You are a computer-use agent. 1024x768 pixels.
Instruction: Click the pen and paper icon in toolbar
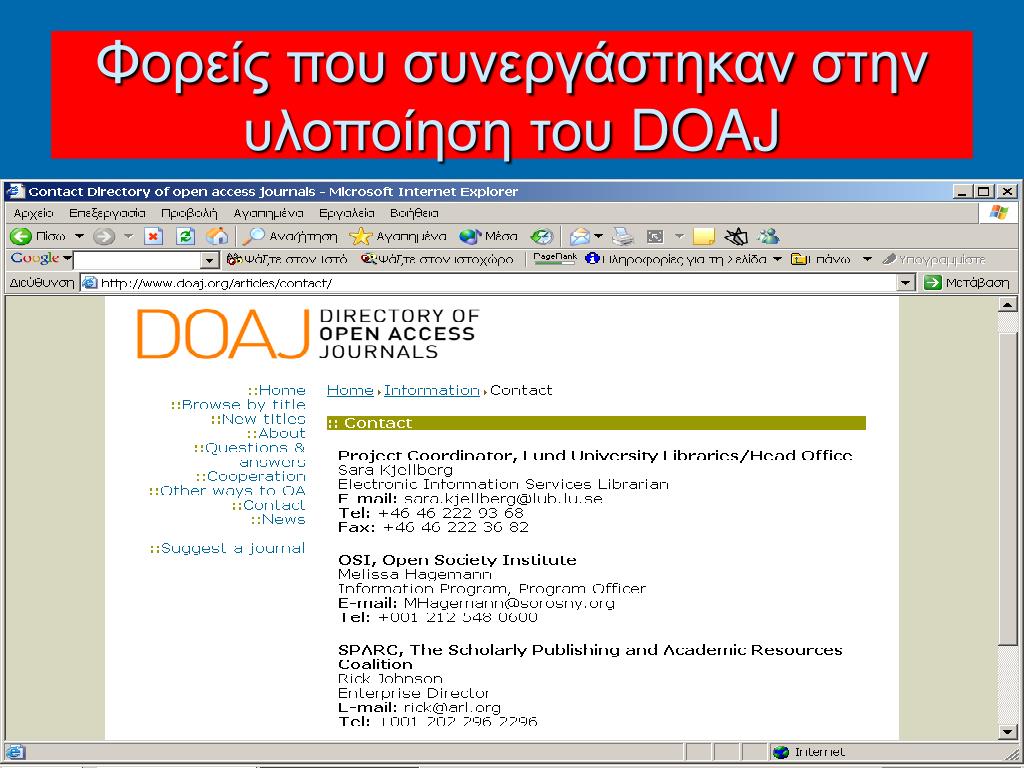(x=736, y=236)
